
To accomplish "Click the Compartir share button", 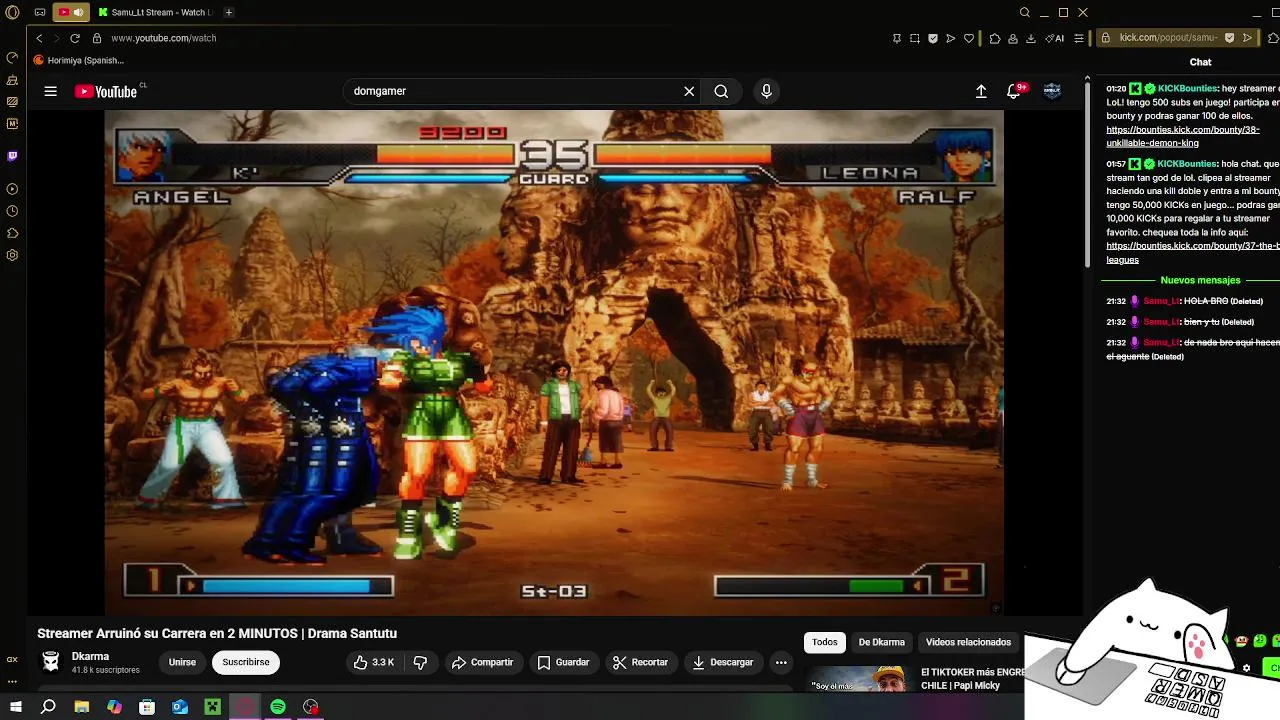I will click(482, 662).
